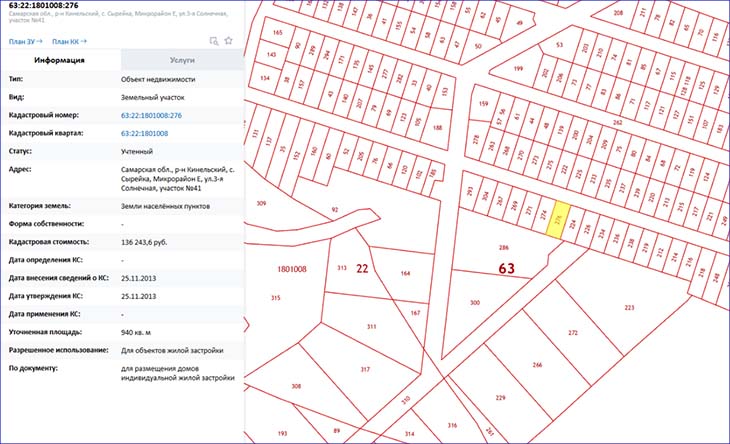Select parcel 199 on the map
This screenshot has height=444, width=730.
518,69
